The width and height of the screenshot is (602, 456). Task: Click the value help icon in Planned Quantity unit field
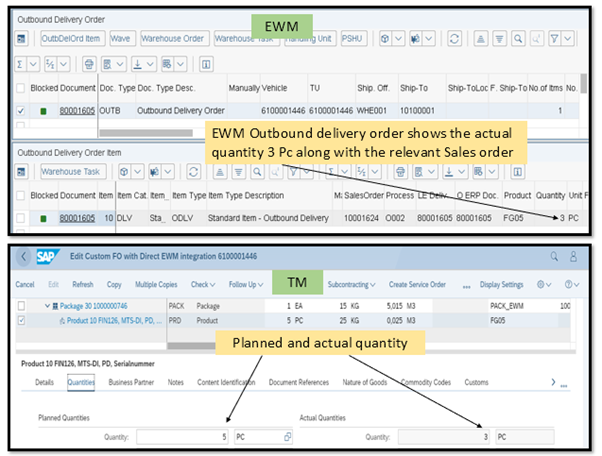click(288, 437)
